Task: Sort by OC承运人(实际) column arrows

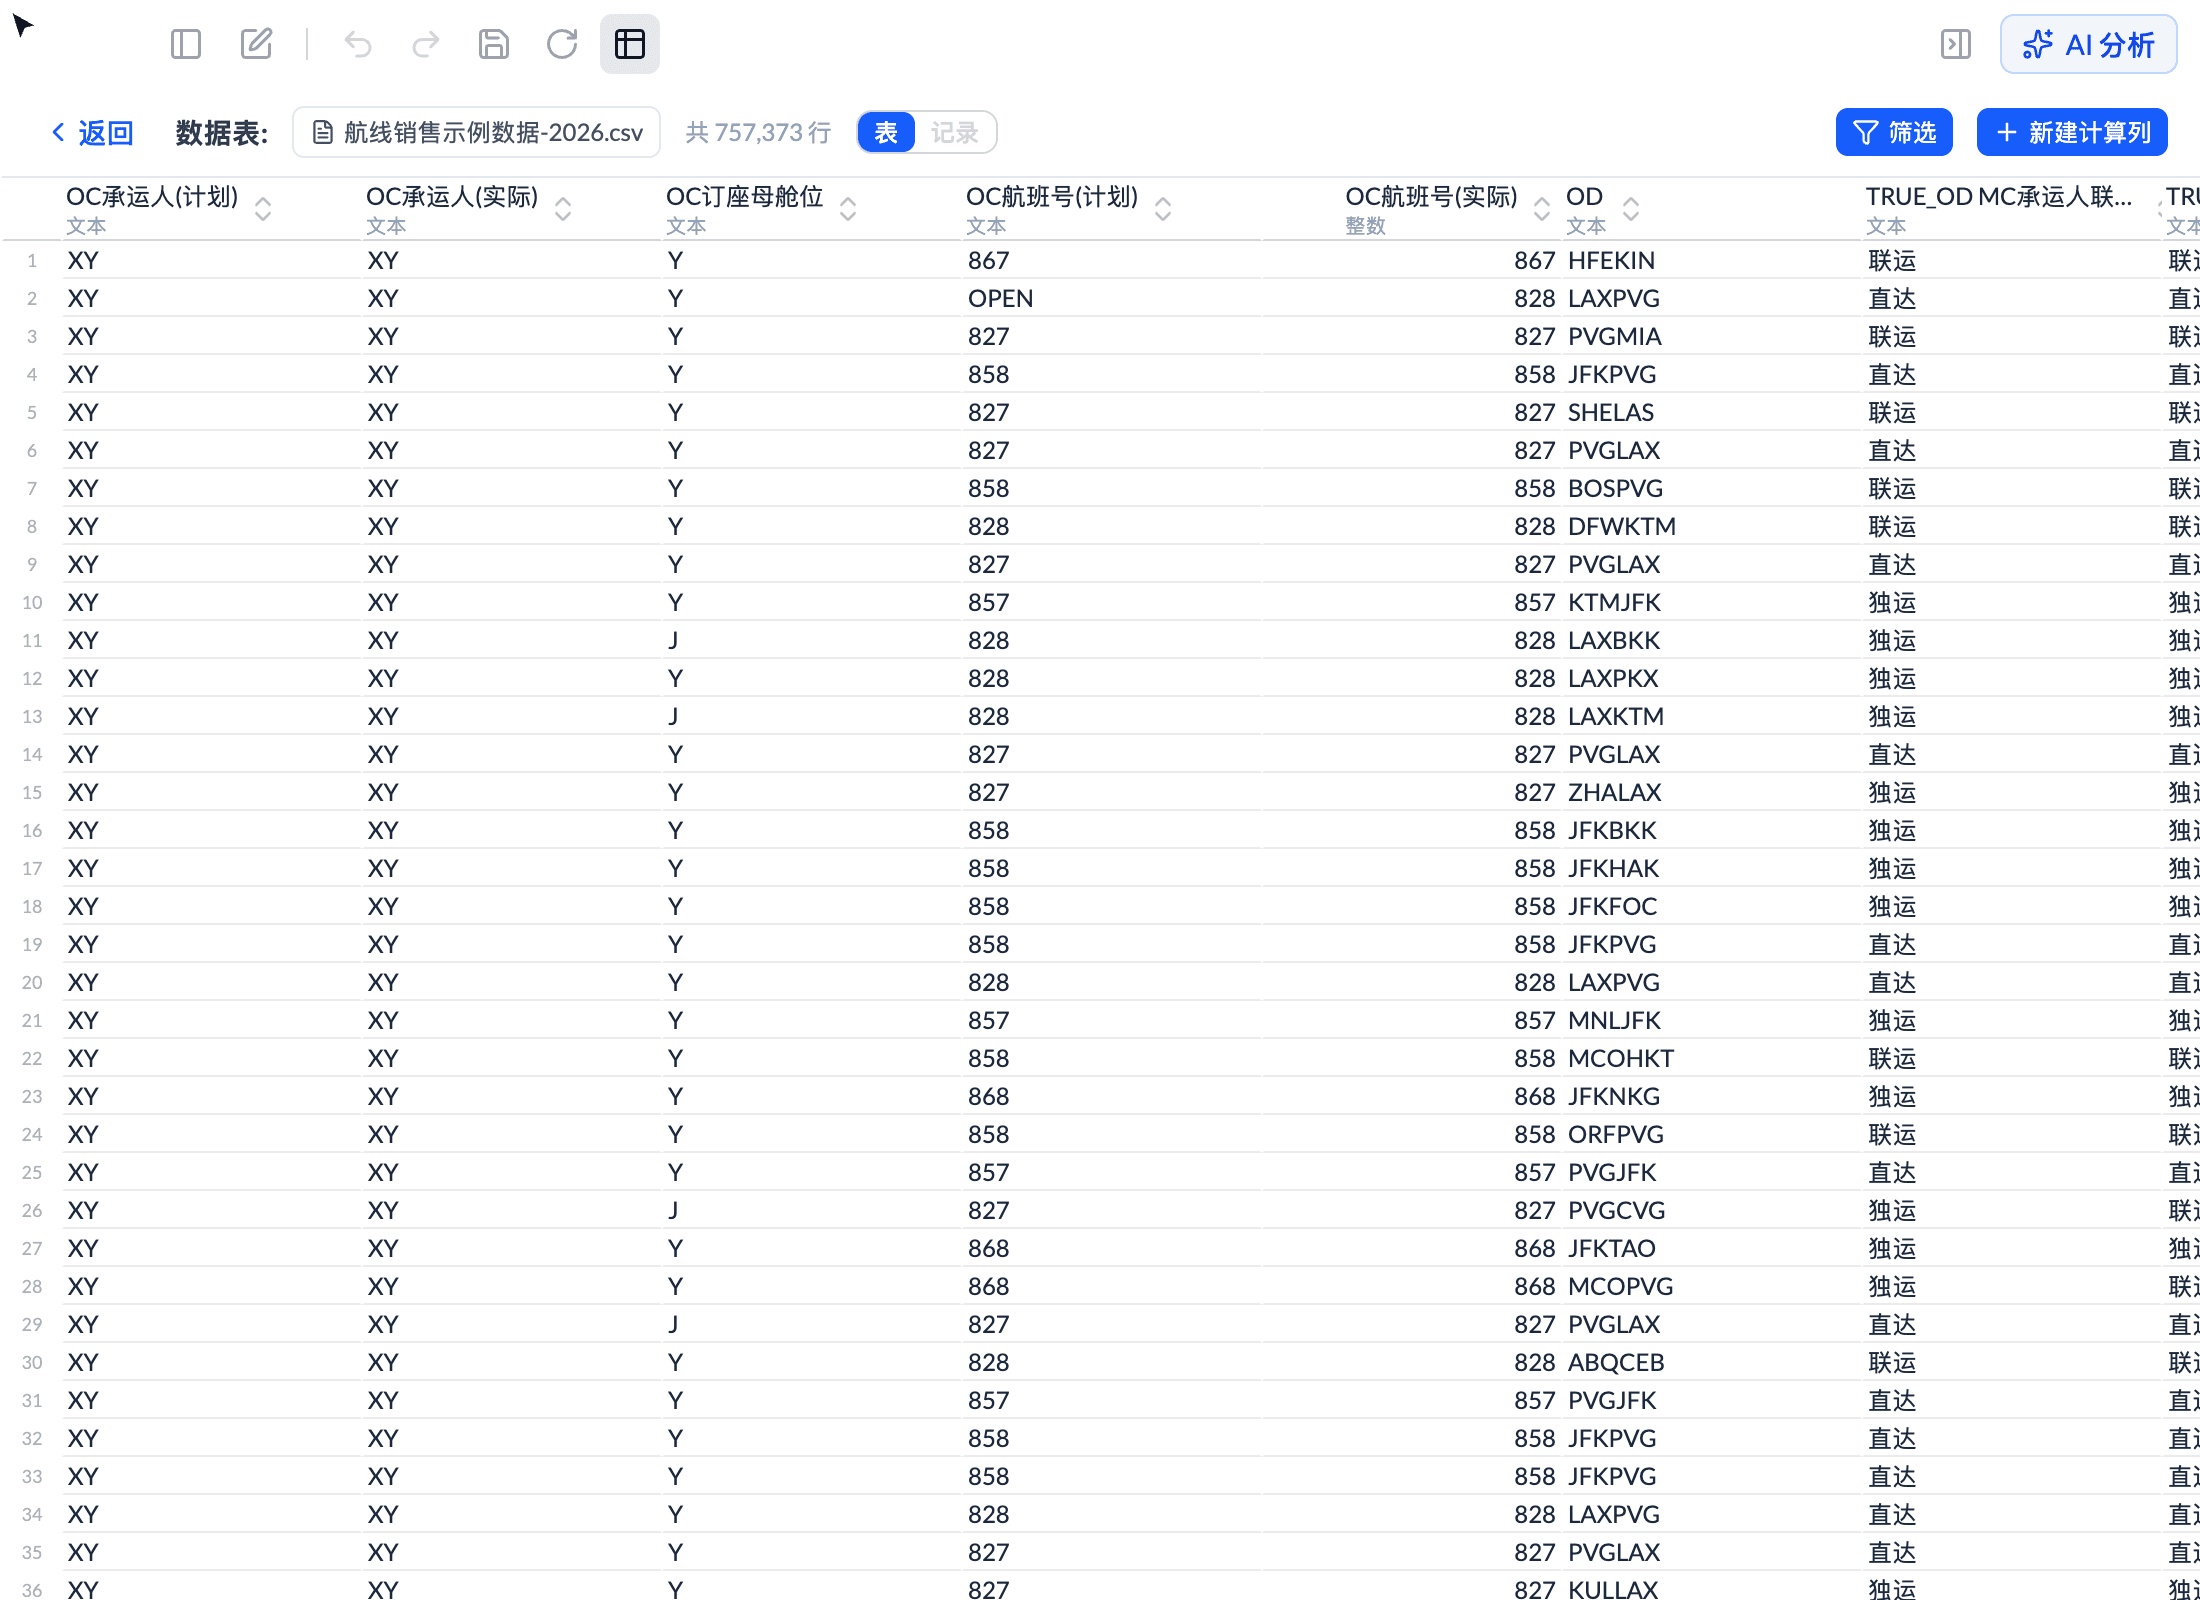Action: [563, 208]
